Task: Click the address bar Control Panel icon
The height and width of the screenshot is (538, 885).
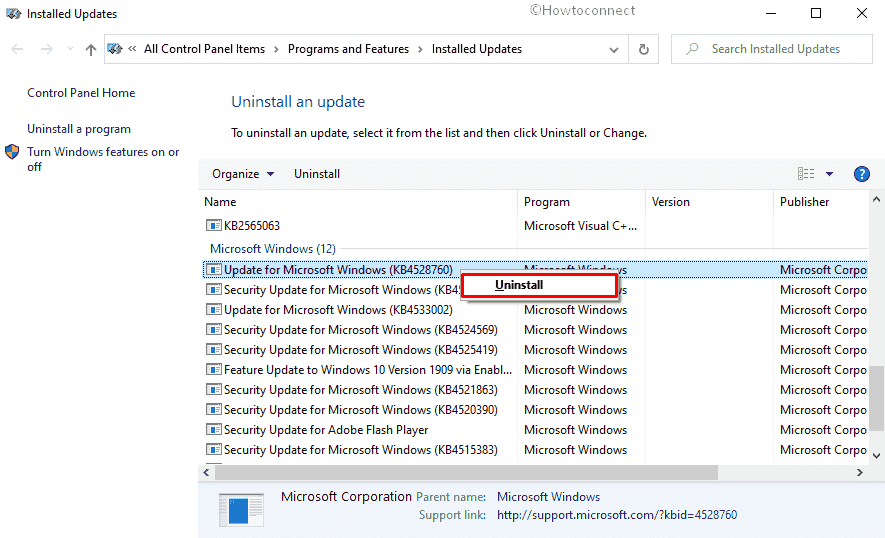Action: tap(115, 49)
